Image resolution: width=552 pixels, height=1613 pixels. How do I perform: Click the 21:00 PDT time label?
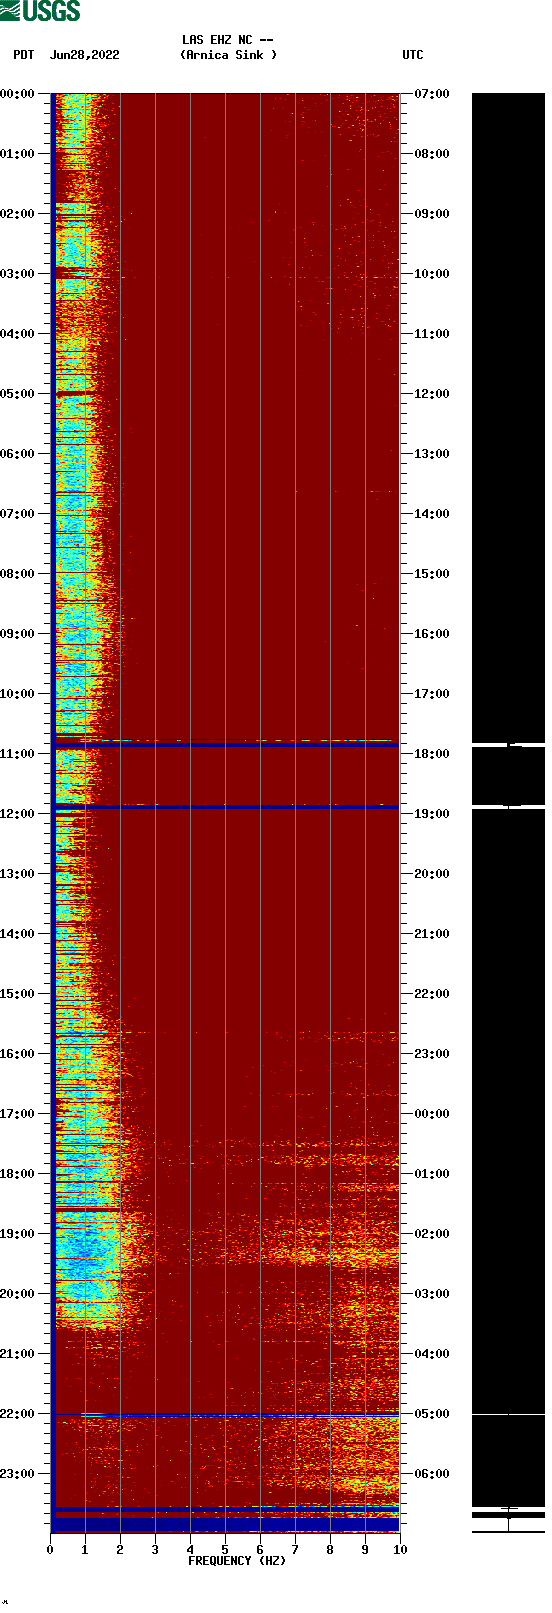[x=17, y=1354]
